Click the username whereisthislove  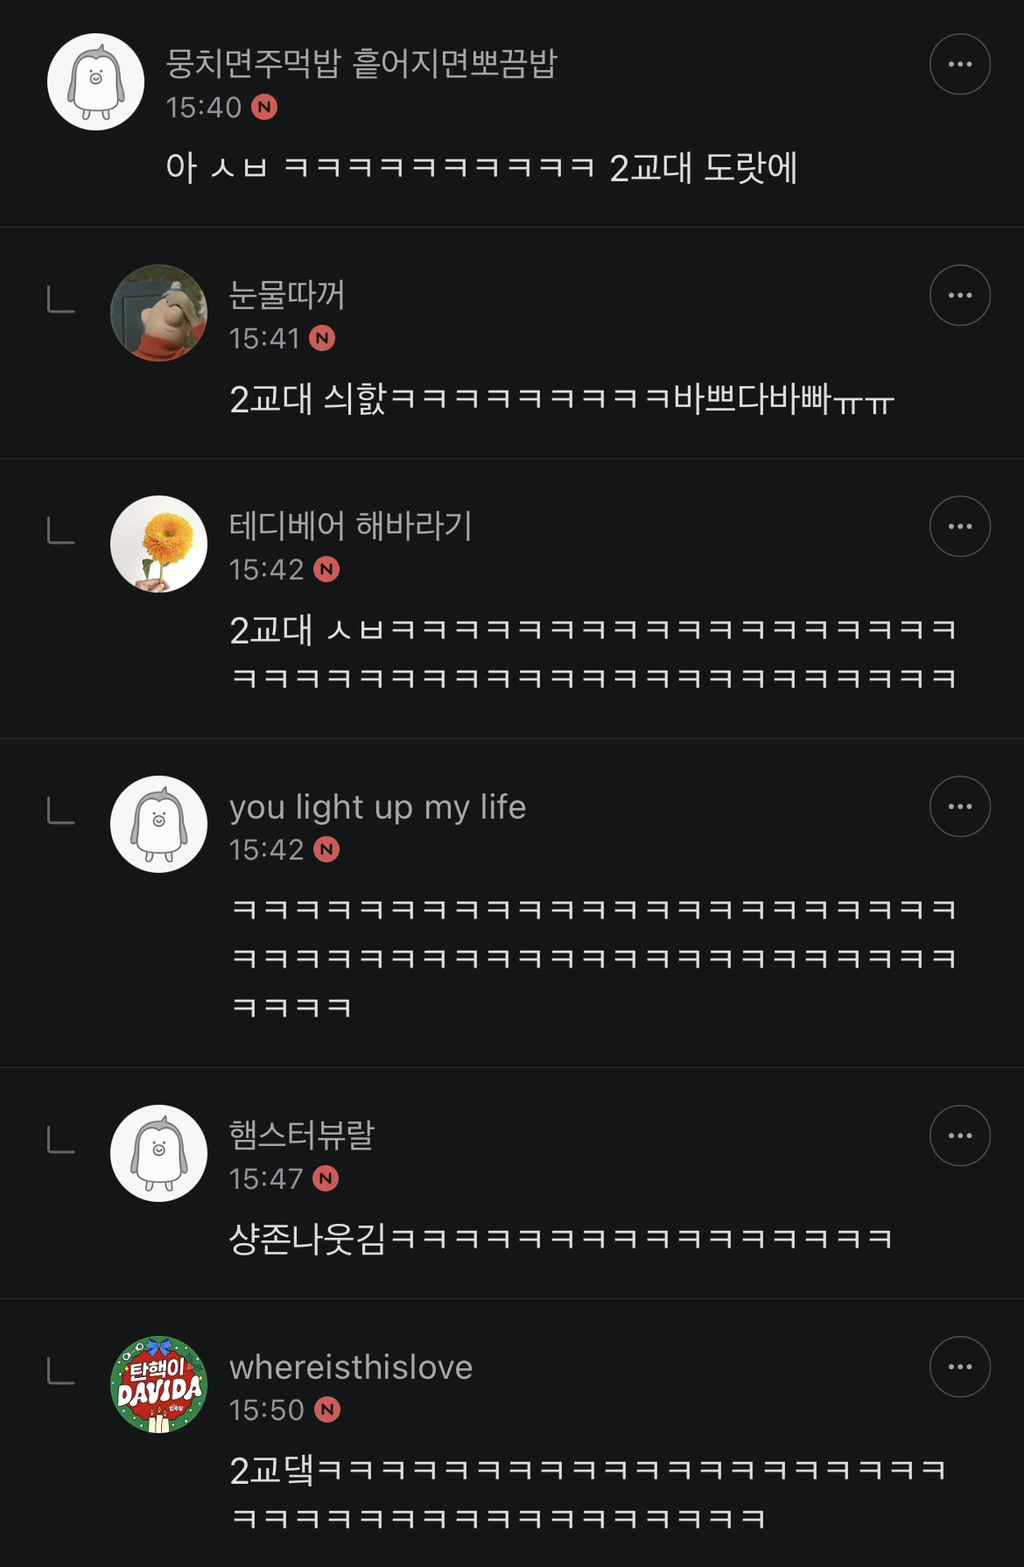(350, 1367)
